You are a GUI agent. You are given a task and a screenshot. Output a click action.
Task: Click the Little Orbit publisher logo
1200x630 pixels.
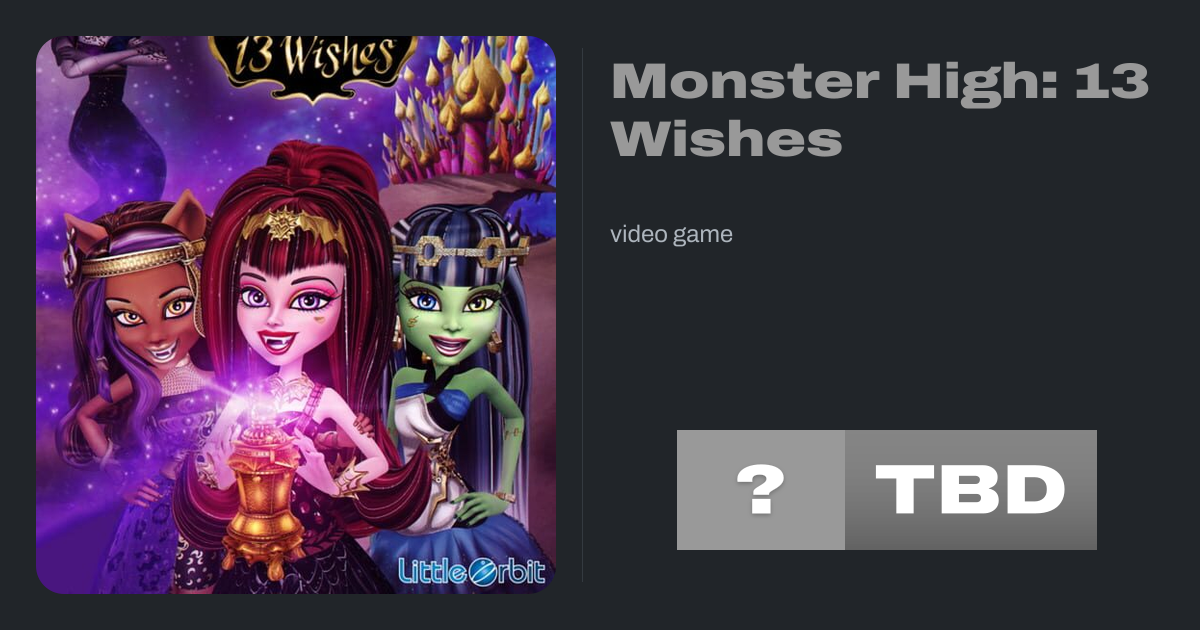click(472, 570)
